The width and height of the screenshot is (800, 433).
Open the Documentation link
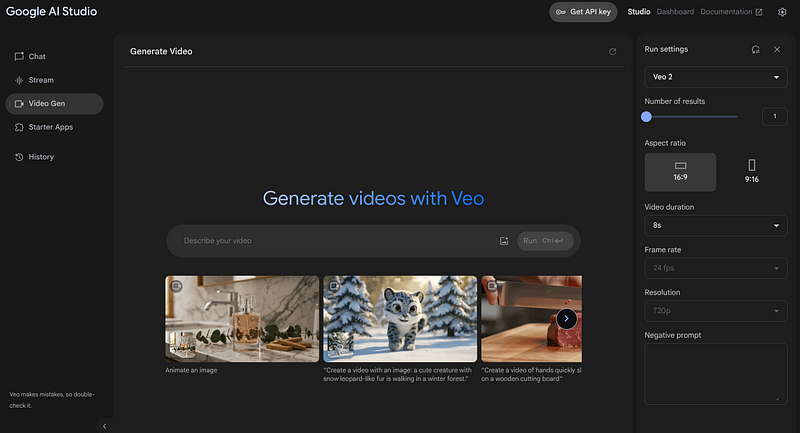tap(731, 12)
